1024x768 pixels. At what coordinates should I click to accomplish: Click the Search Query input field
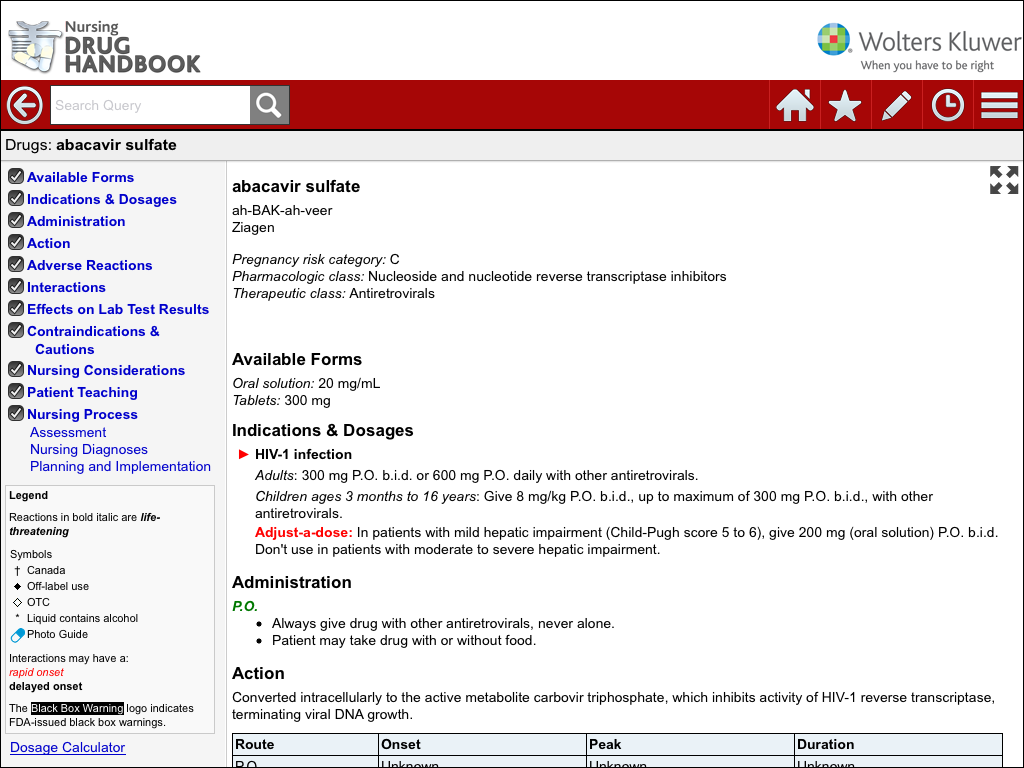tap(149, 105)
